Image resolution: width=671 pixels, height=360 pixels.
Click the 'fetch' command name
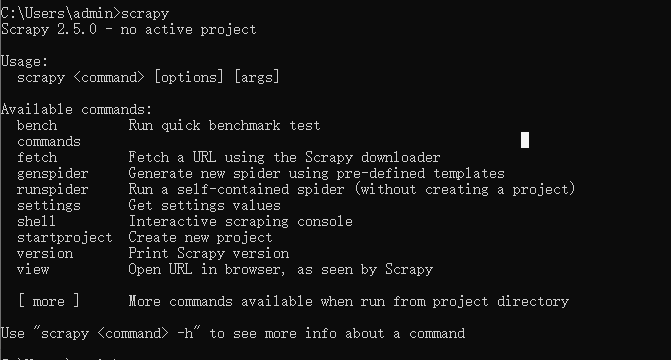coord(37,158)
